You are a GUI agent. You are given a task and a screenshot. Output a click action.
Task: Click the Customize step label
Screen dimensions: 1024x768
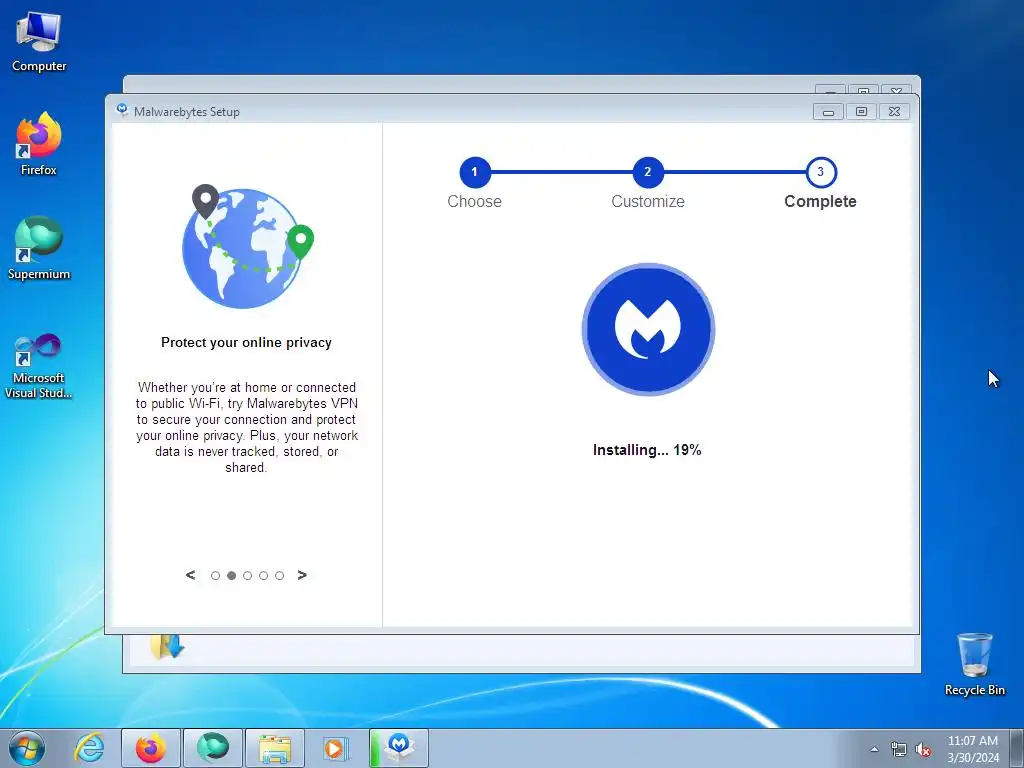pyautogui.click(x=648, y=201)
